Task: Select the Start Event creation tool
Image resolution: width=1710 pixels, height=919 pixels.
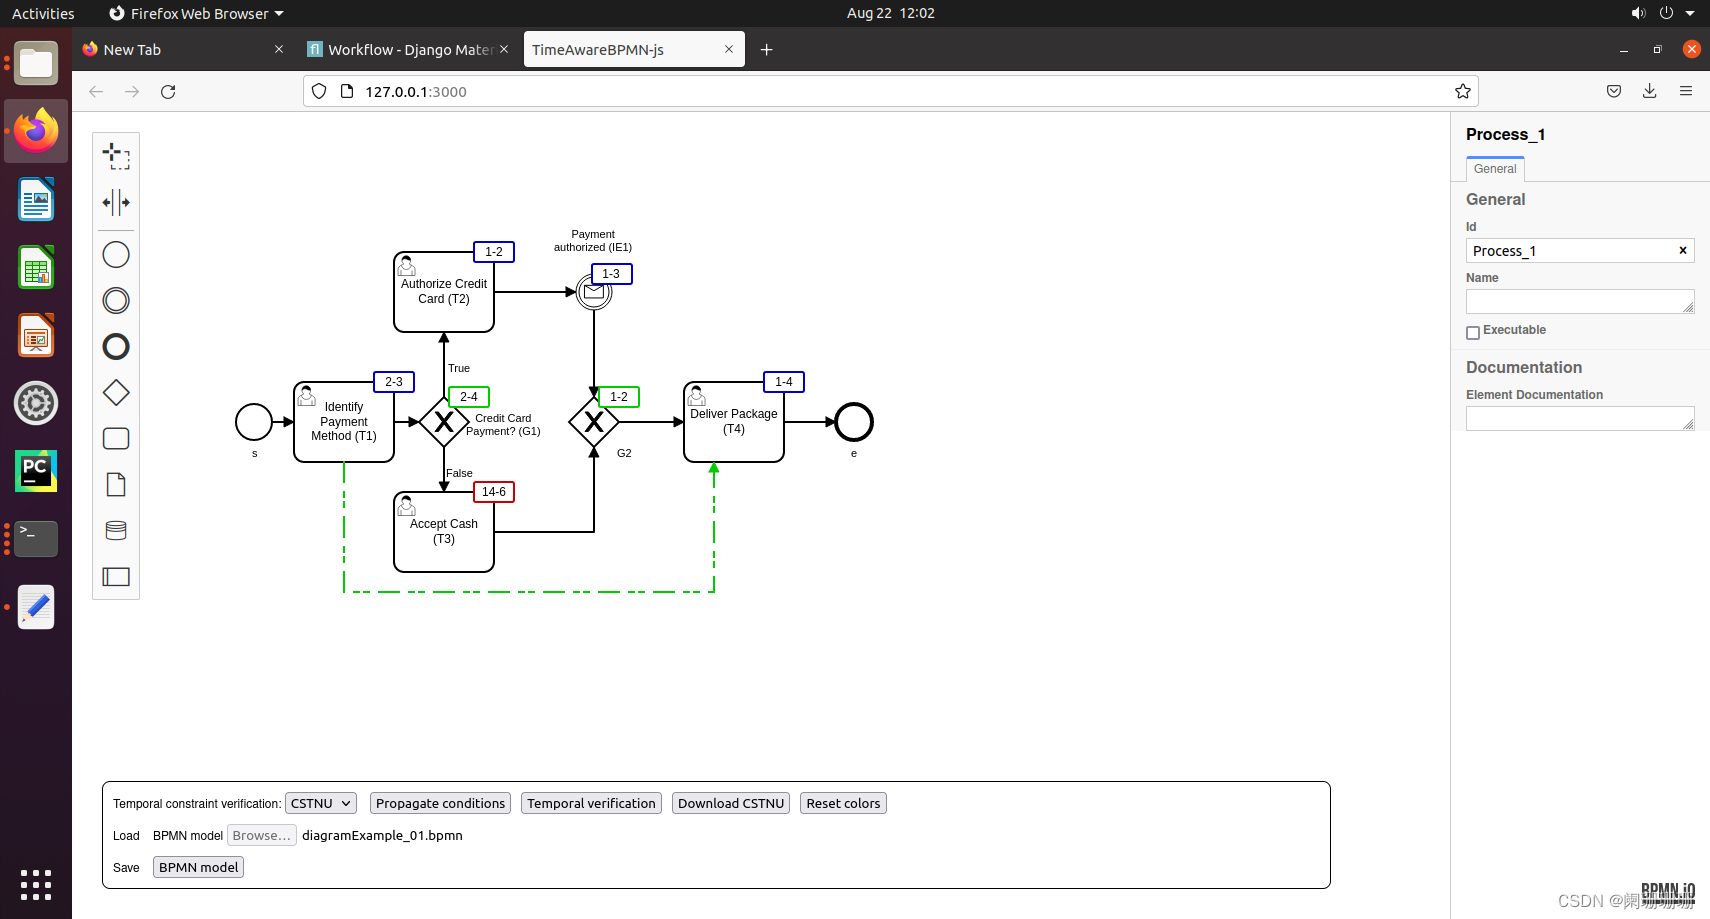Action: 116,254
